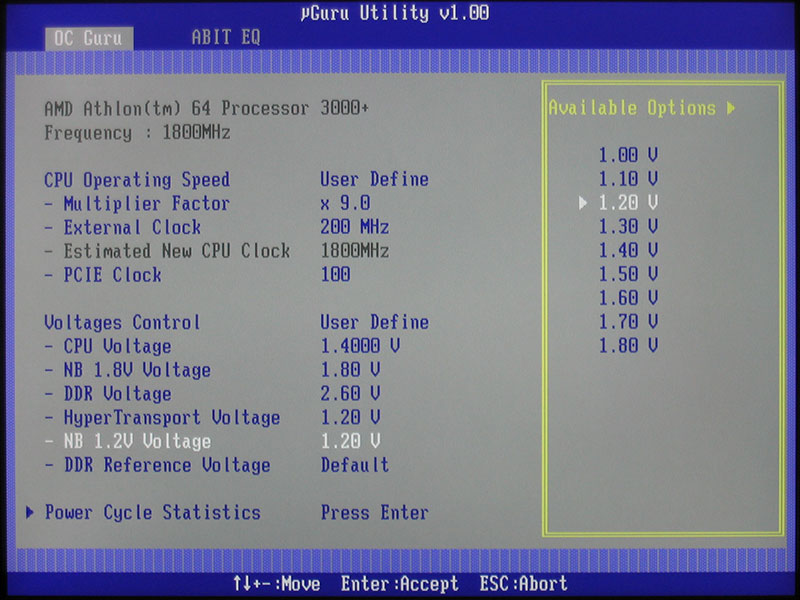
Task: Click the µGuru Utility v1.00 title
Action: (394, 13)
